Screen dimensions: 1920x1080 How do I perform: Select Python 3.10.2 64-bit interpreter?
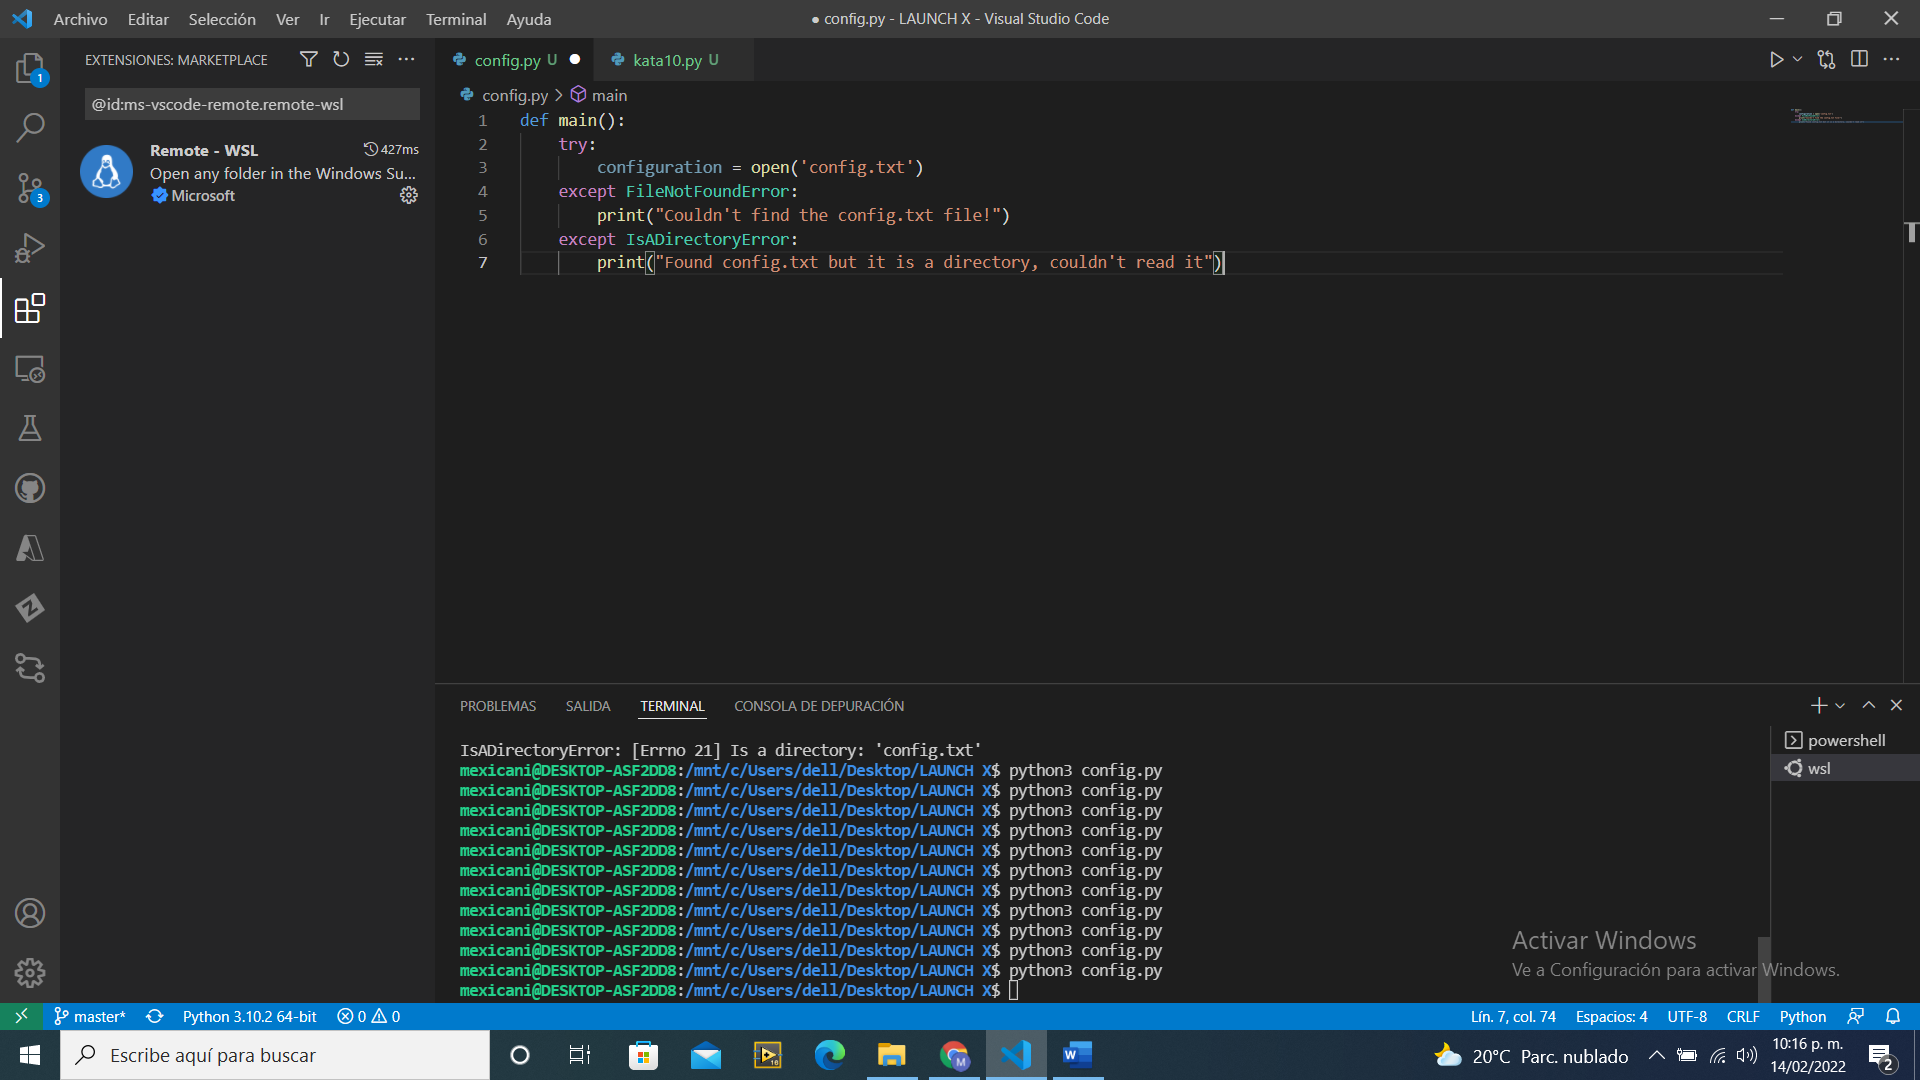(x=249, y=1016)
